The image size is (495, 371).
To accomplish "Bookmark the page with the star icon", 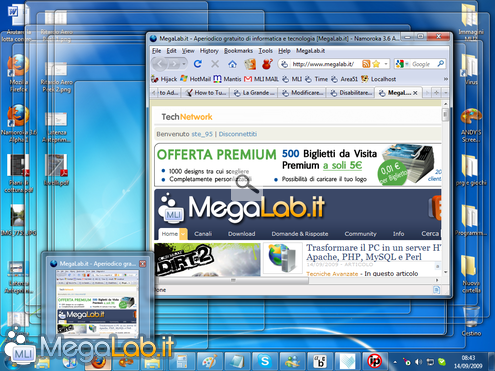I will click(376, 64).
